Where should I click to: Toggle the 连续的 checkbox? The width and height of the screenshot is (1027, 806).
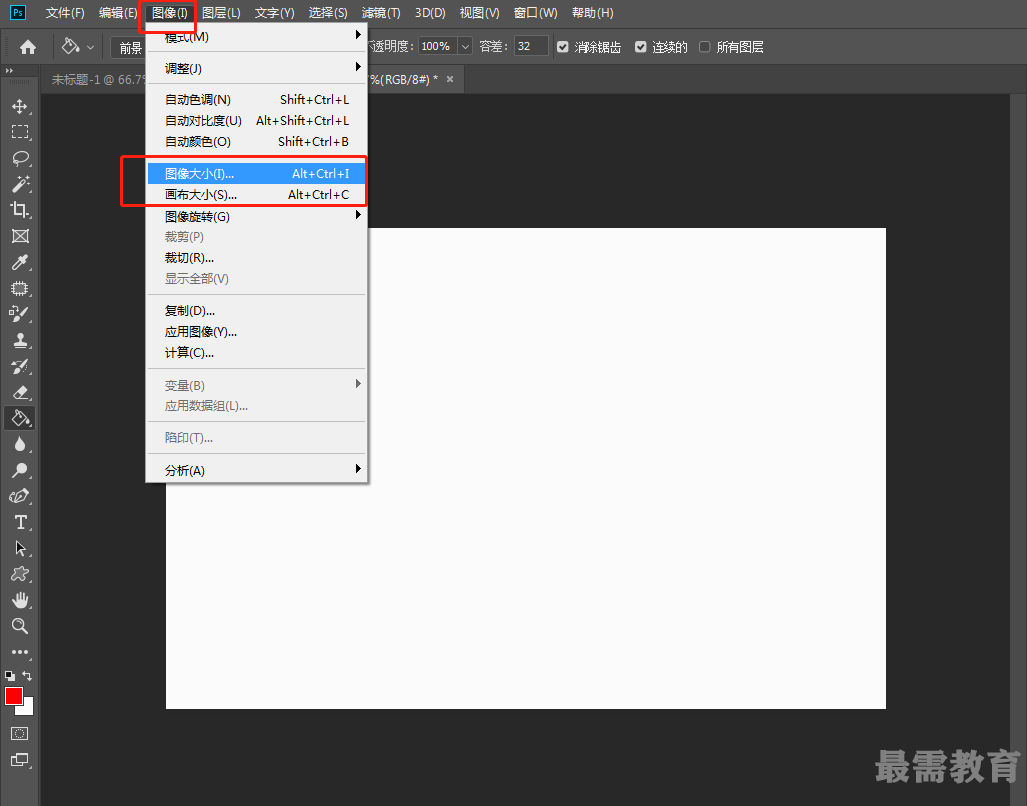pos(641,47)
